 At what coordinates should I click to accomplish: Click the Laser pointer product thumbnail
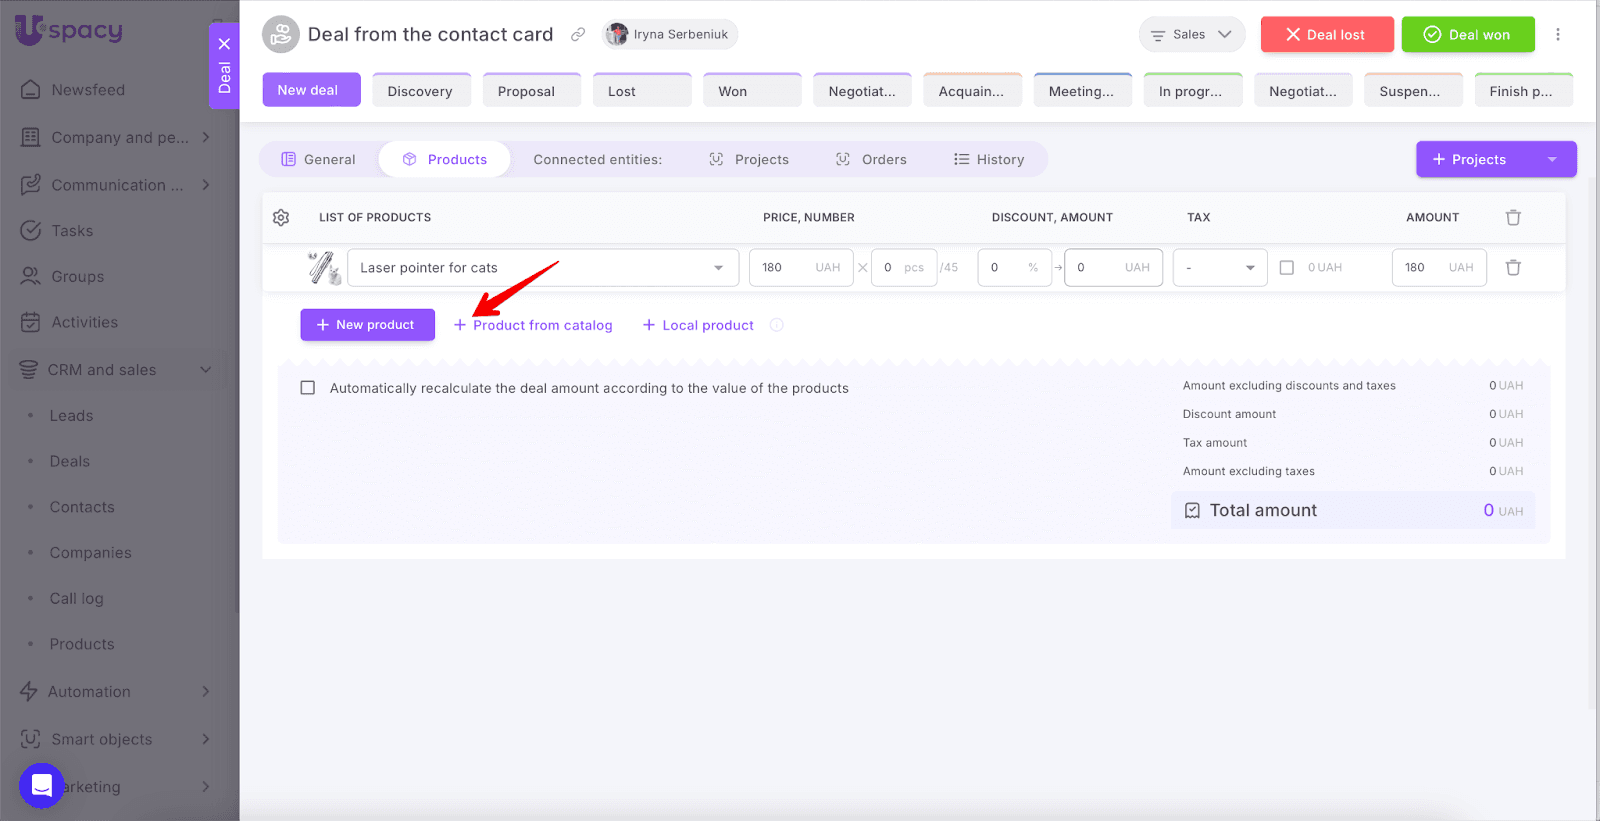pos(324,268)
